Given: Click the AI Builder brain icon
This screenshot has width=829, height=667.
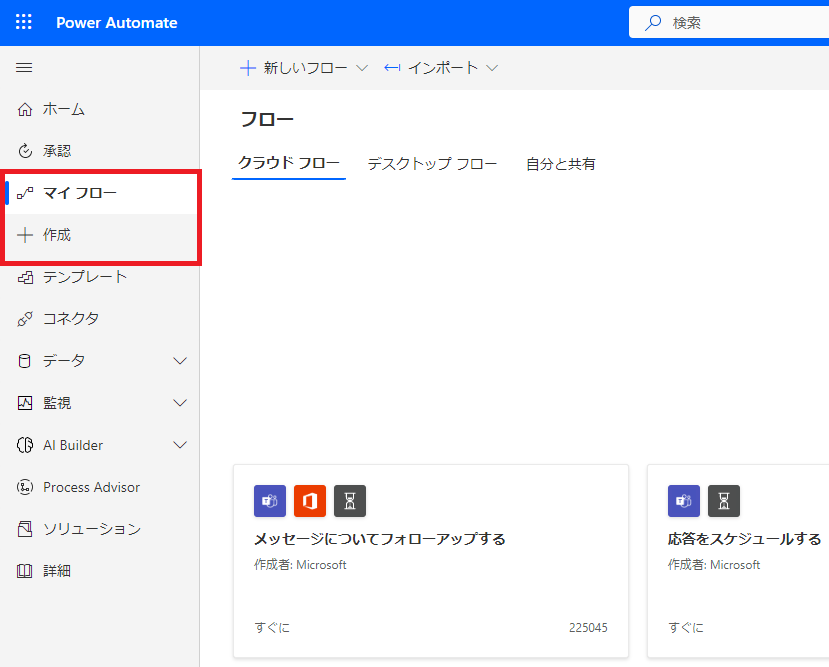Looking at the screenshot, I should coord(25,445).
